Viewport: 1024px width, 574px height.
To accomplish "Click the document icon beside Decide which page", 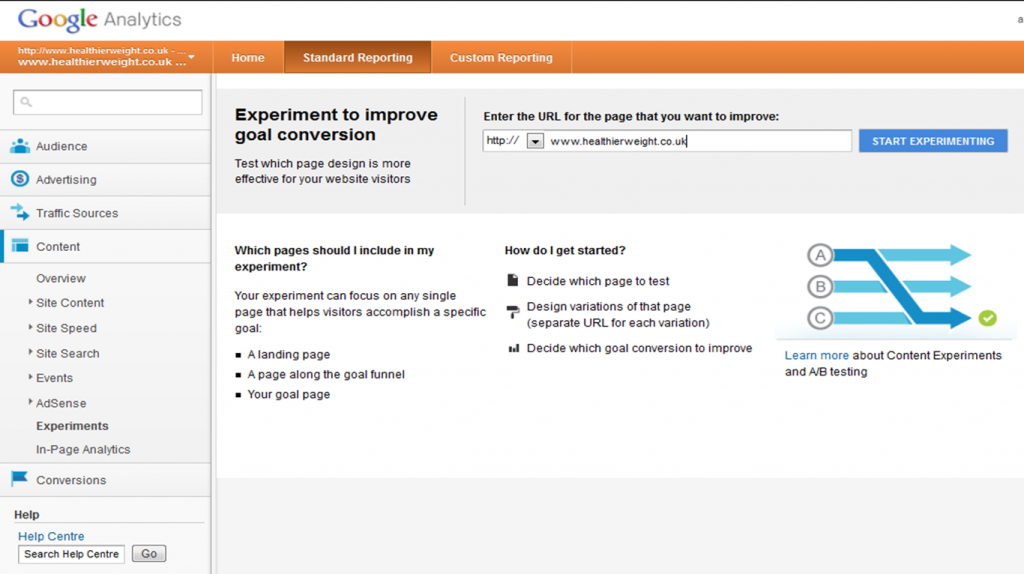I will pos(513,280).
